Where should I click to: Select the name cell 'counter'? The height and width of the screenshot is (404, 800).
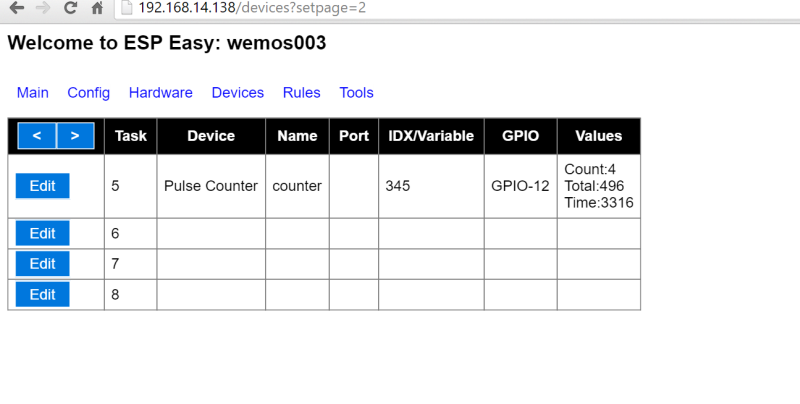click(x=297, y=186)
